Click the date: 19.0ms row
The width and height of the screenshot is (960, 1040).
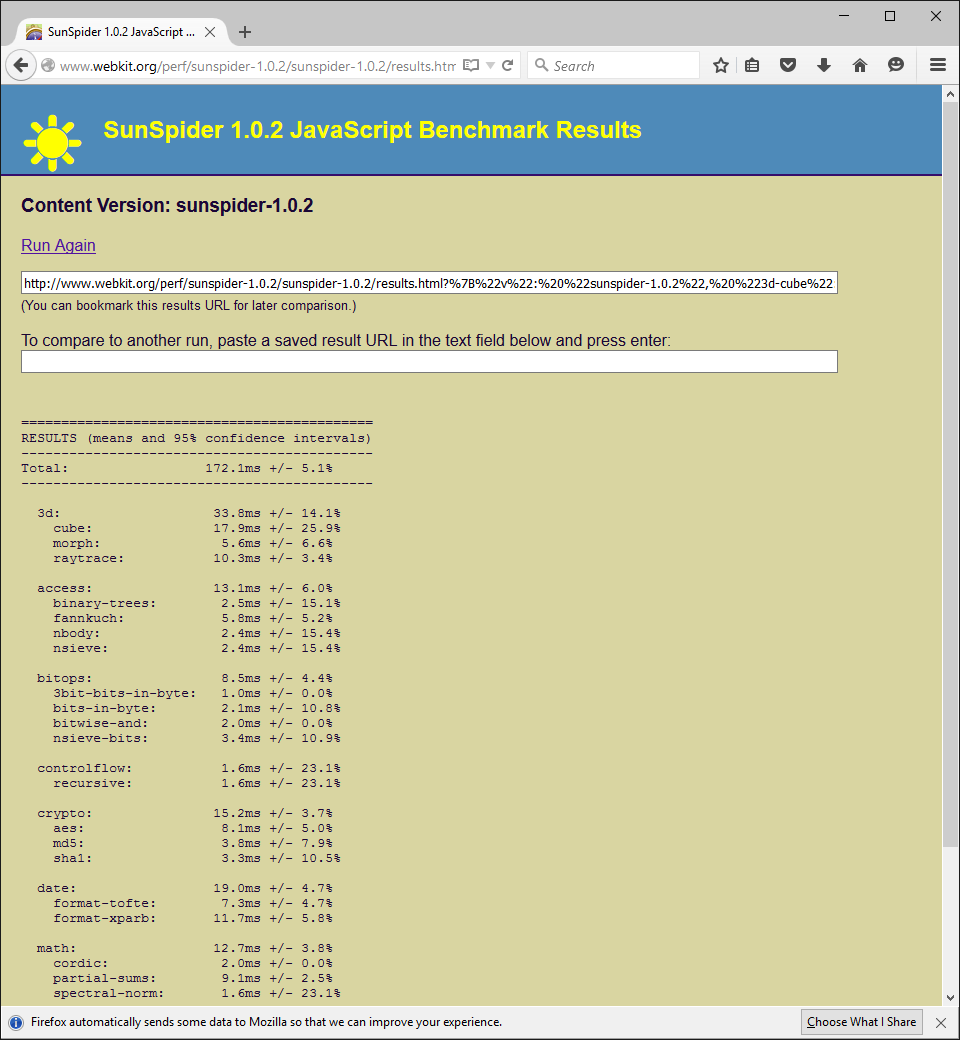(x=184, y=888)
